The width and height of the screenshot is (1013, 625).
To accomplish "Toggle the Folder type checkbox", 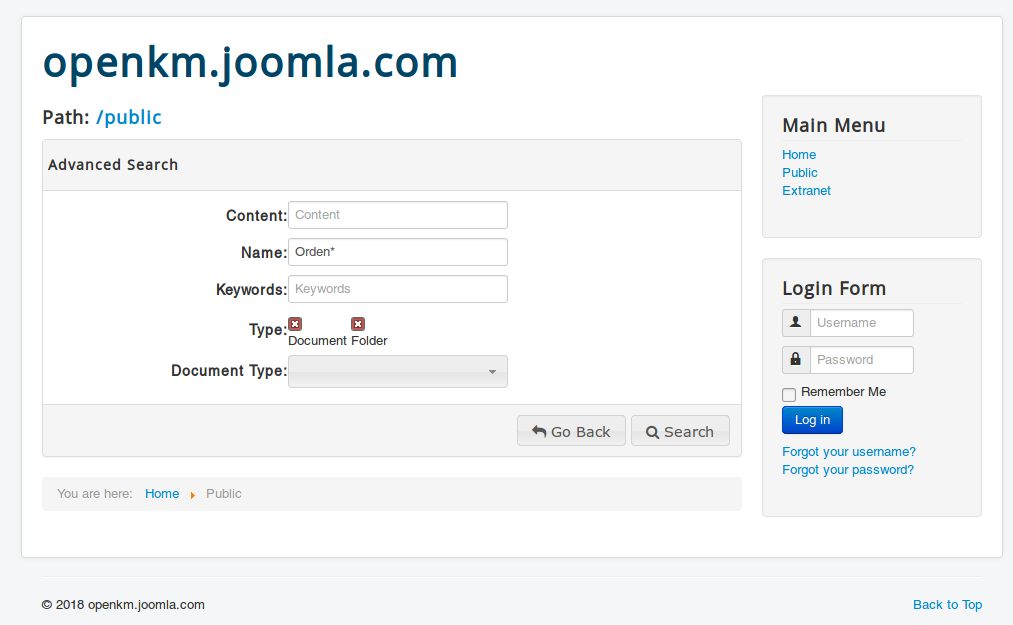I will [358, 324].
